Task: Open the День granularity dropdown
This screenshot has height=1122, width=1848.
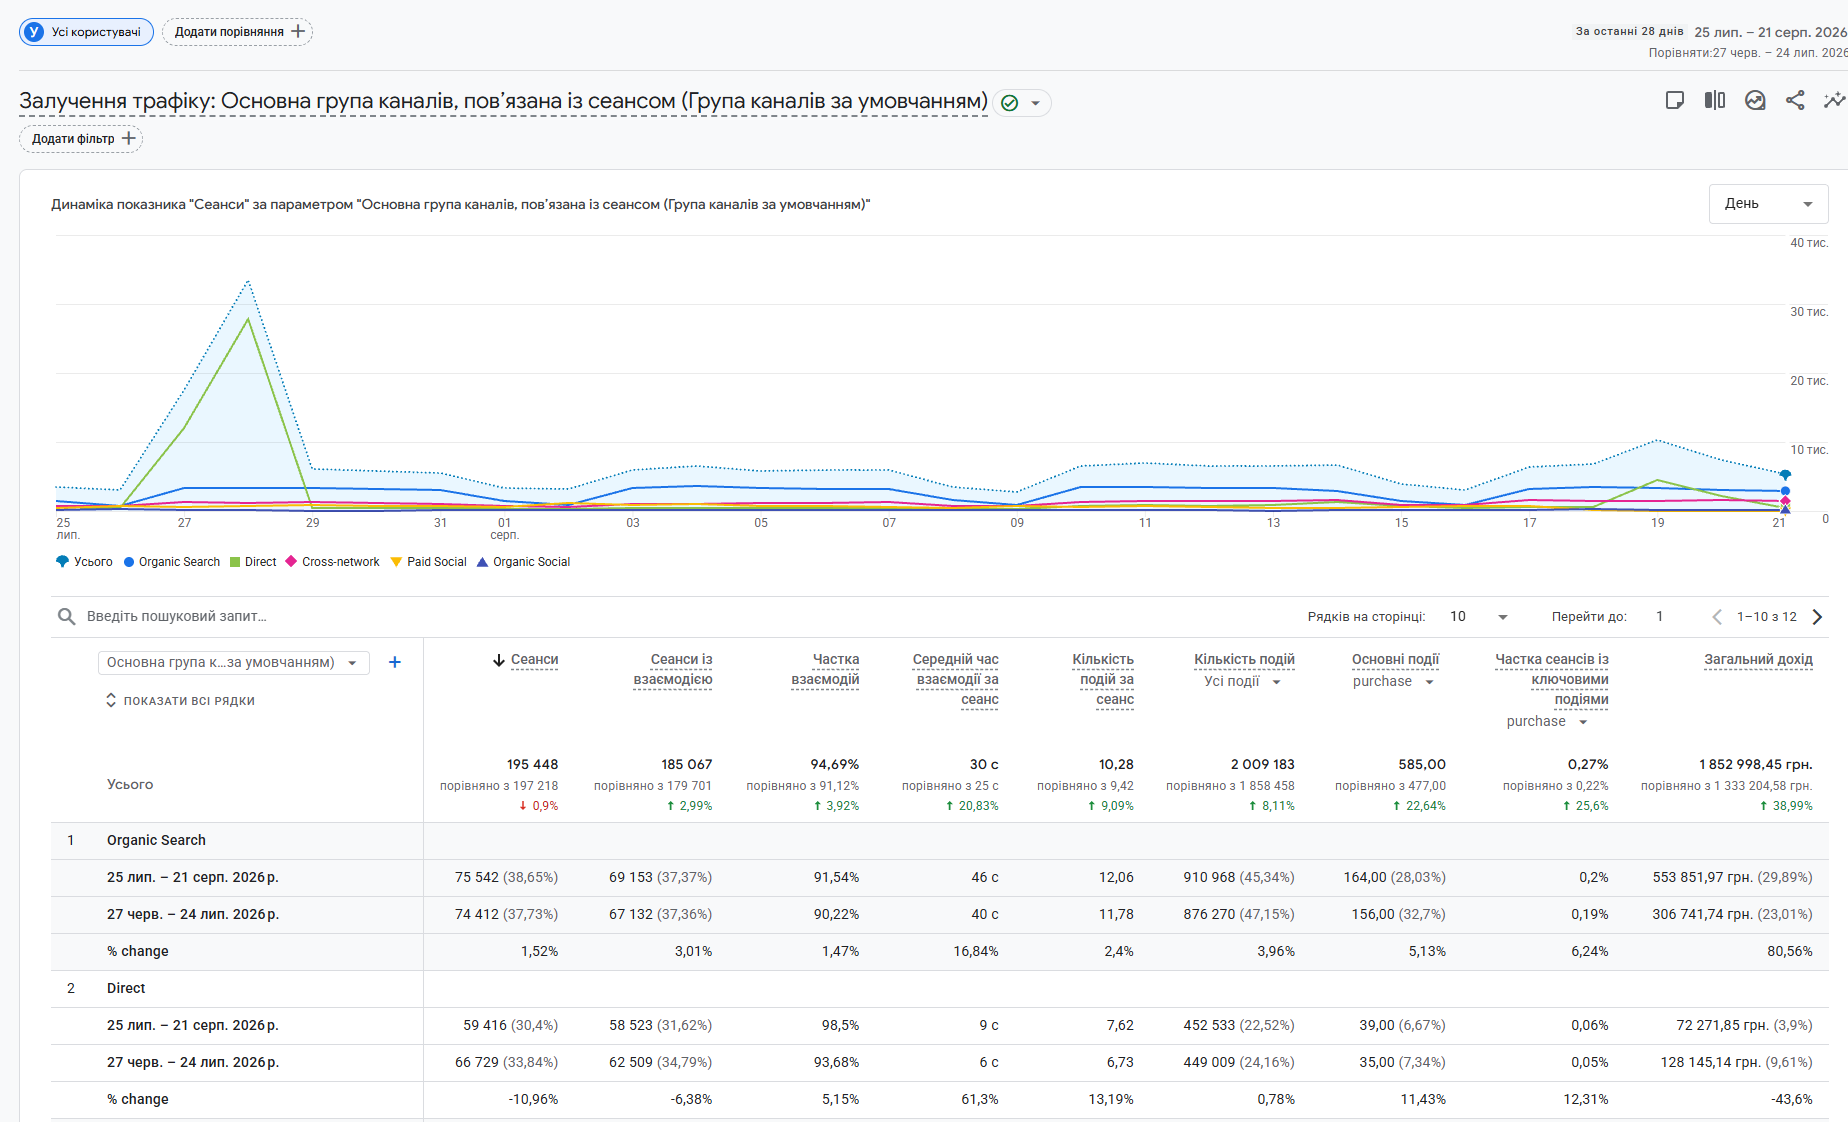Action: tap(1768, 204)
